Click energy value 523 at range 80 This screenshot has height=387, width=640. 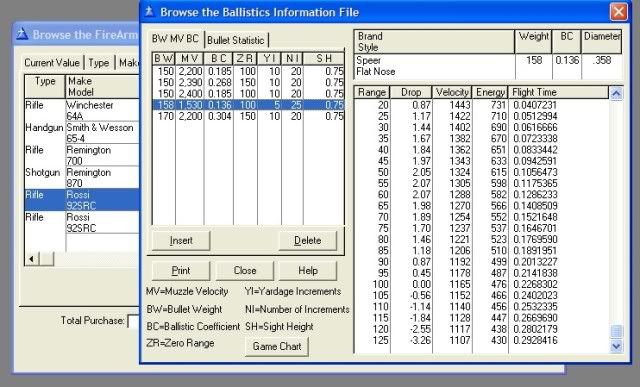click(498, 239)
